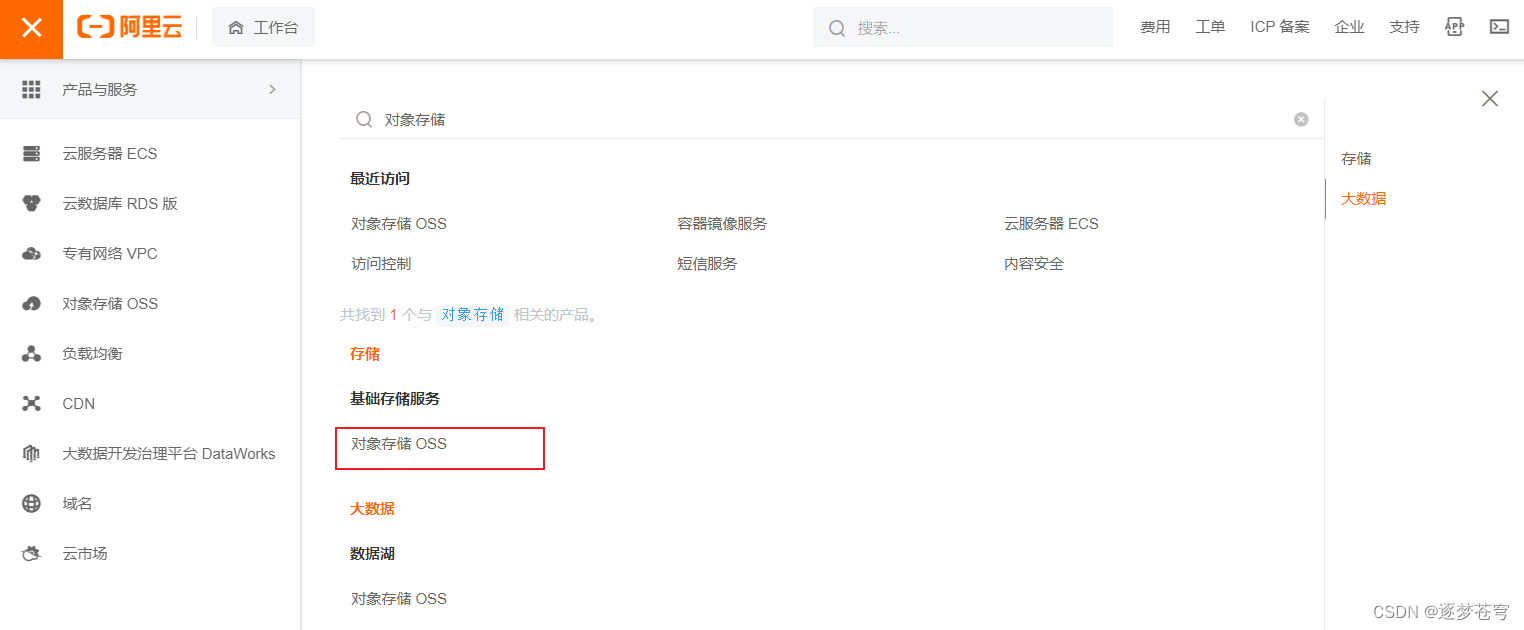Screen dimensions: 1524x630
Task: Open 对象存储 OSS under 数据湖
Action: pyautogui.click(x=399, y=599)
